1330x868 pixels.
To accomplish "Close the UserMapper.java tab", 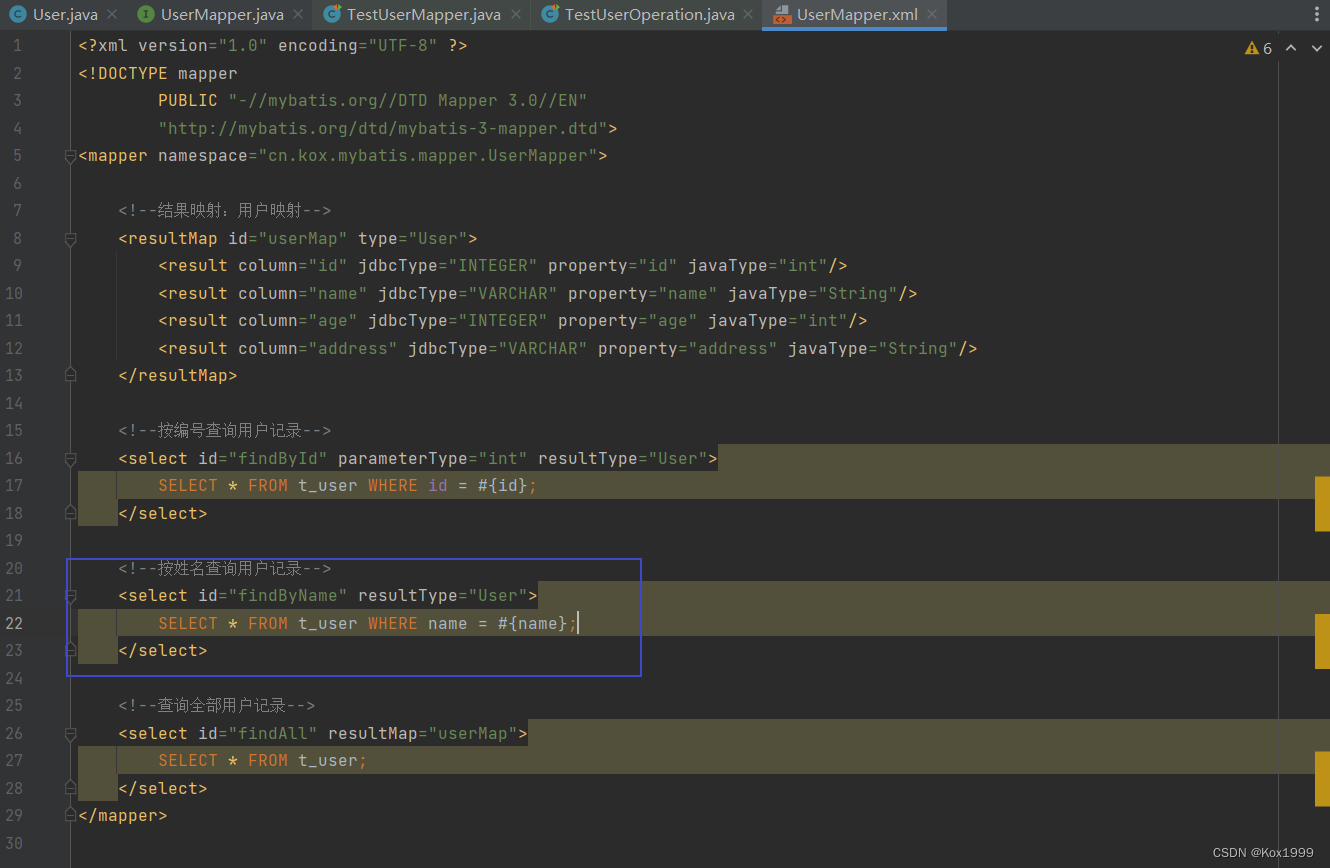I will [x=299, y=15].
